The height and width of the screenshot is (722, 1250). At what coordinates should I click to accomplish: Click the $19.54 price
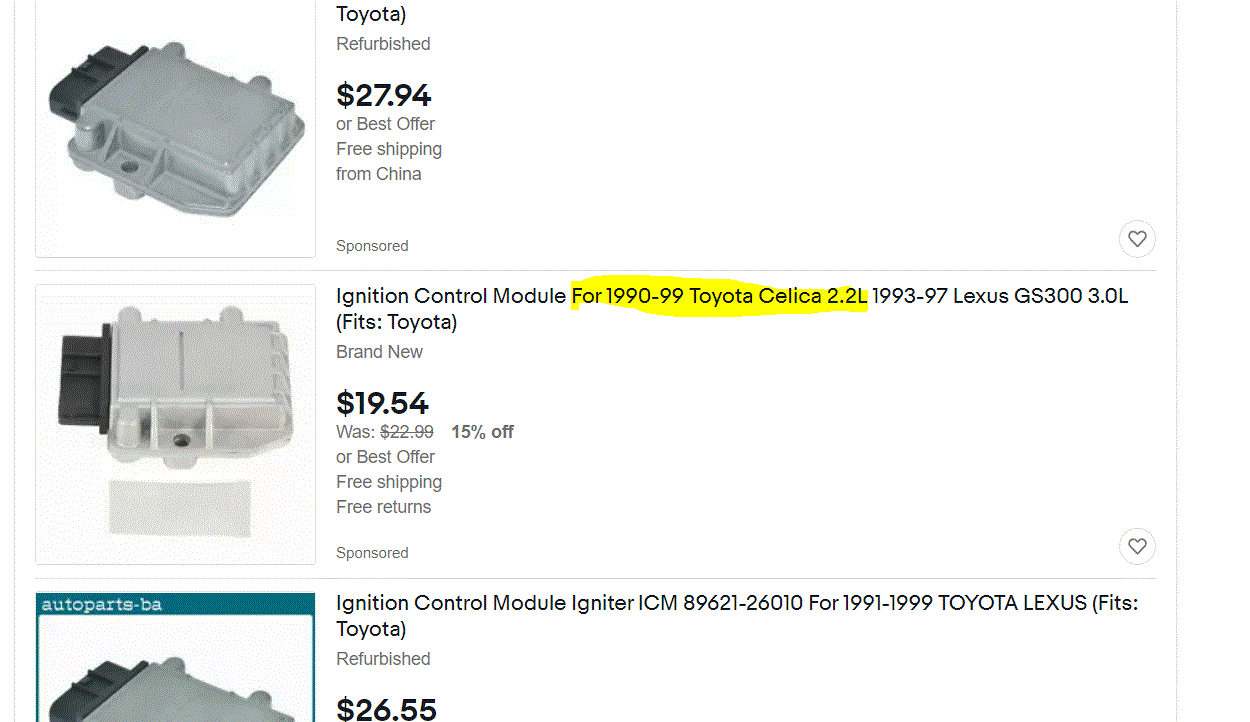383,403
